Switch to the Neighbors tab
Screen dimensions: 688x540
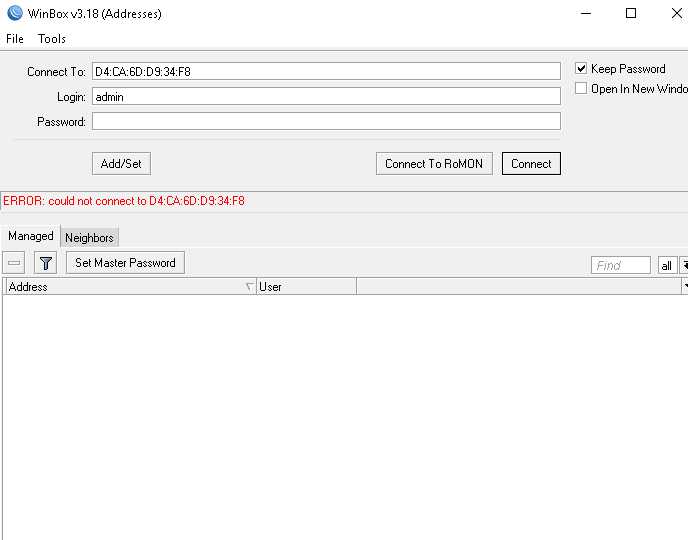coord(90,238)
